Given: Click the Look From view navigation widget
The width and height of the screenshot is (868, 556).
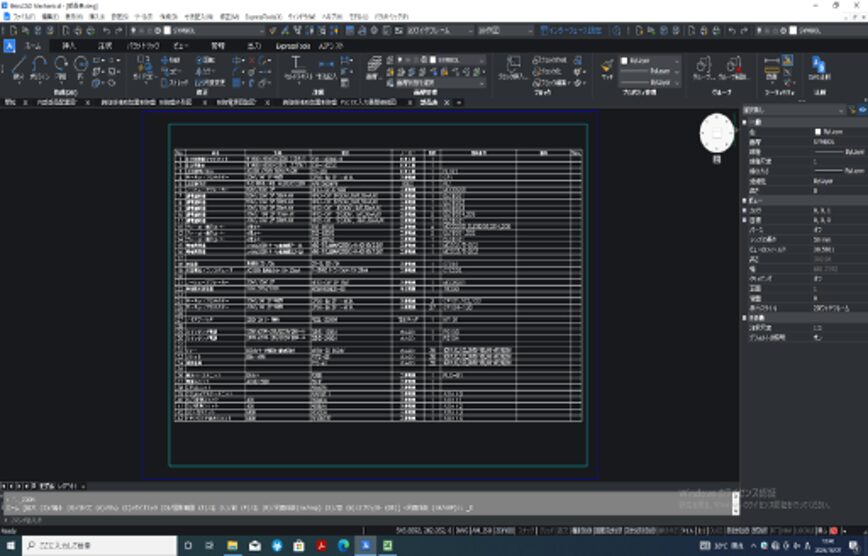Looking at the screenshot, I should [716, 133].
